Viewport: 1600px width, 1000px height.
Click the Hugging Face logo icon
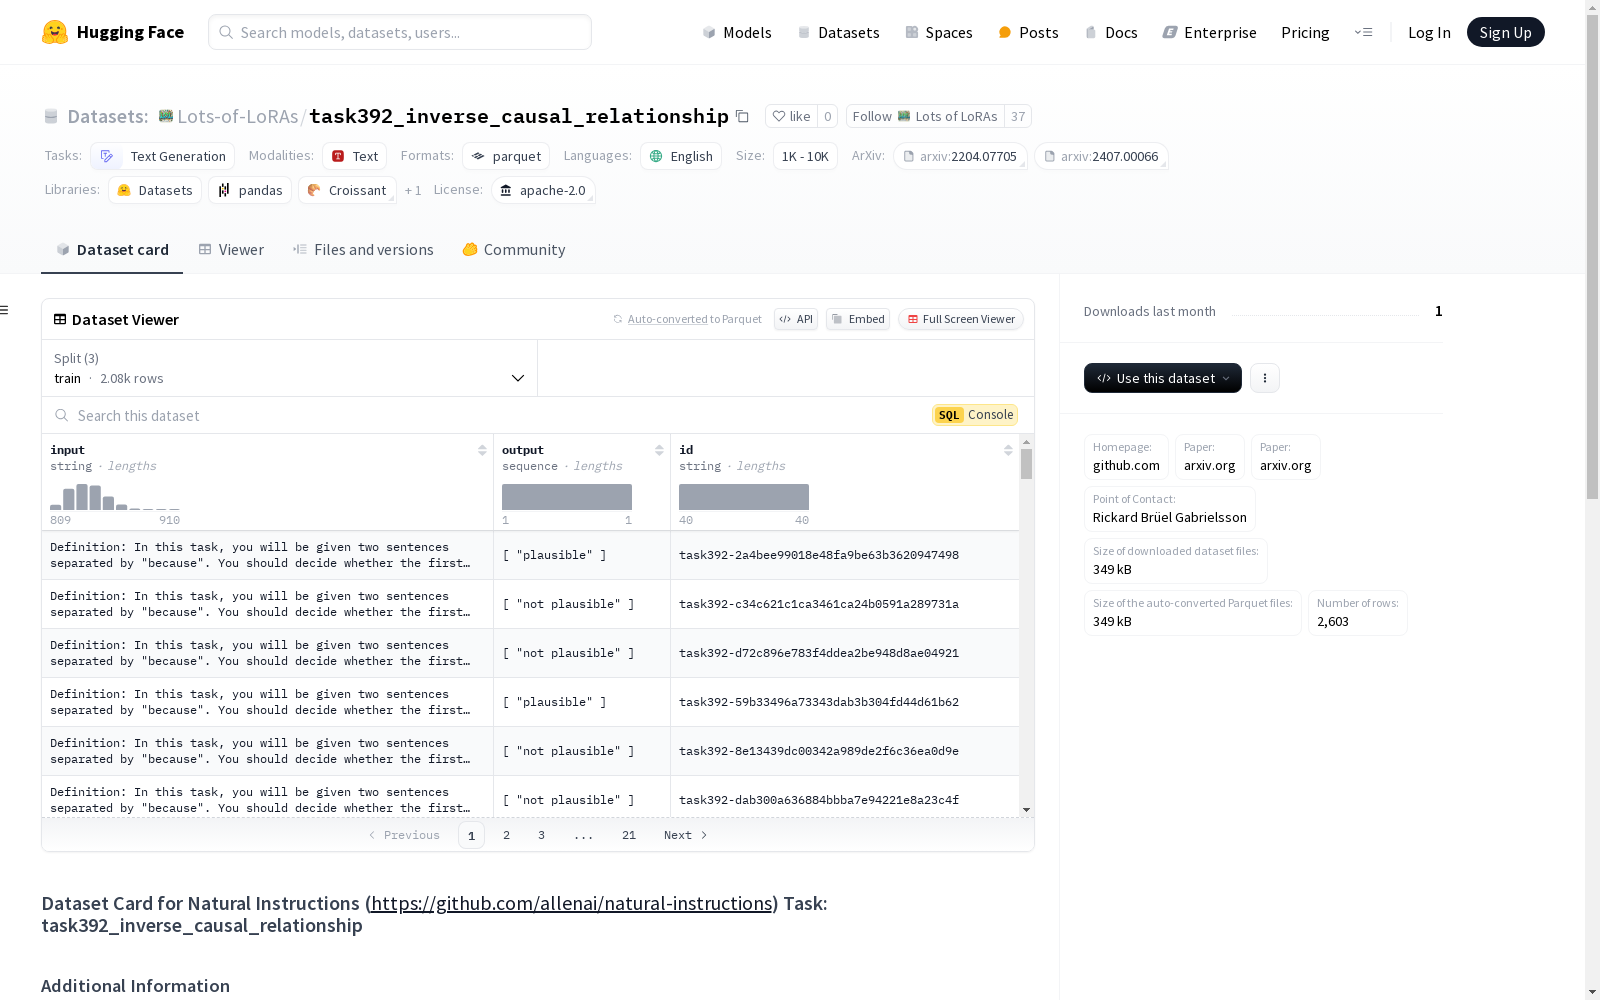click(55, 32)
